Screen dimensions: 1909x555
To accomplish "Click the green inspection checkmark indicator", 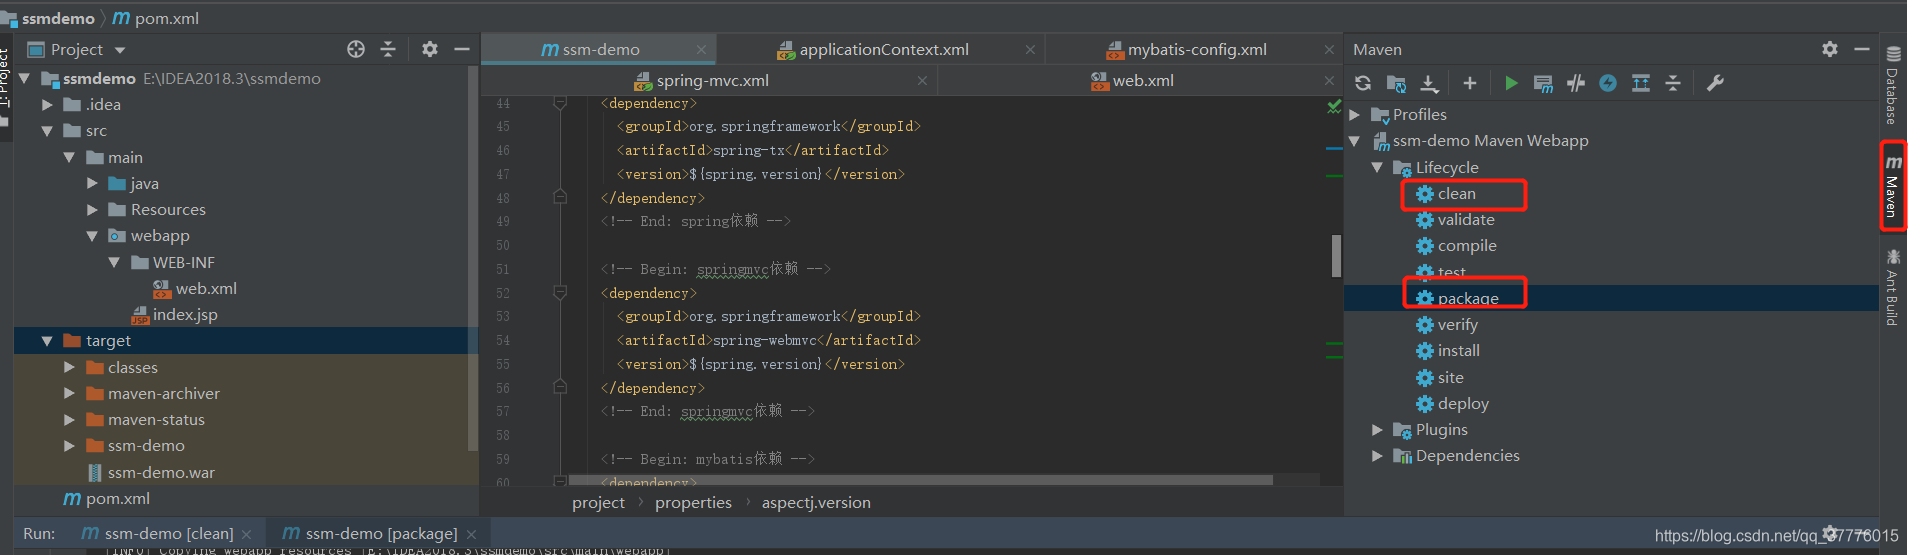I will (x=1334, y=105).
